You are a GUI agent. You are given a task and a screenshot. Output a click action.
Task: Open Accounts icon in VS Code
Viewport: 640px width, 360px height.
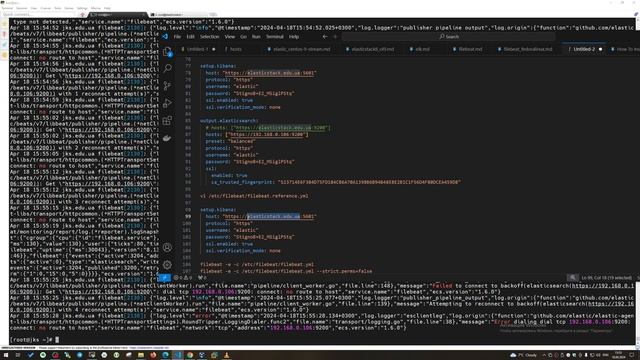[x=167, y=247]
